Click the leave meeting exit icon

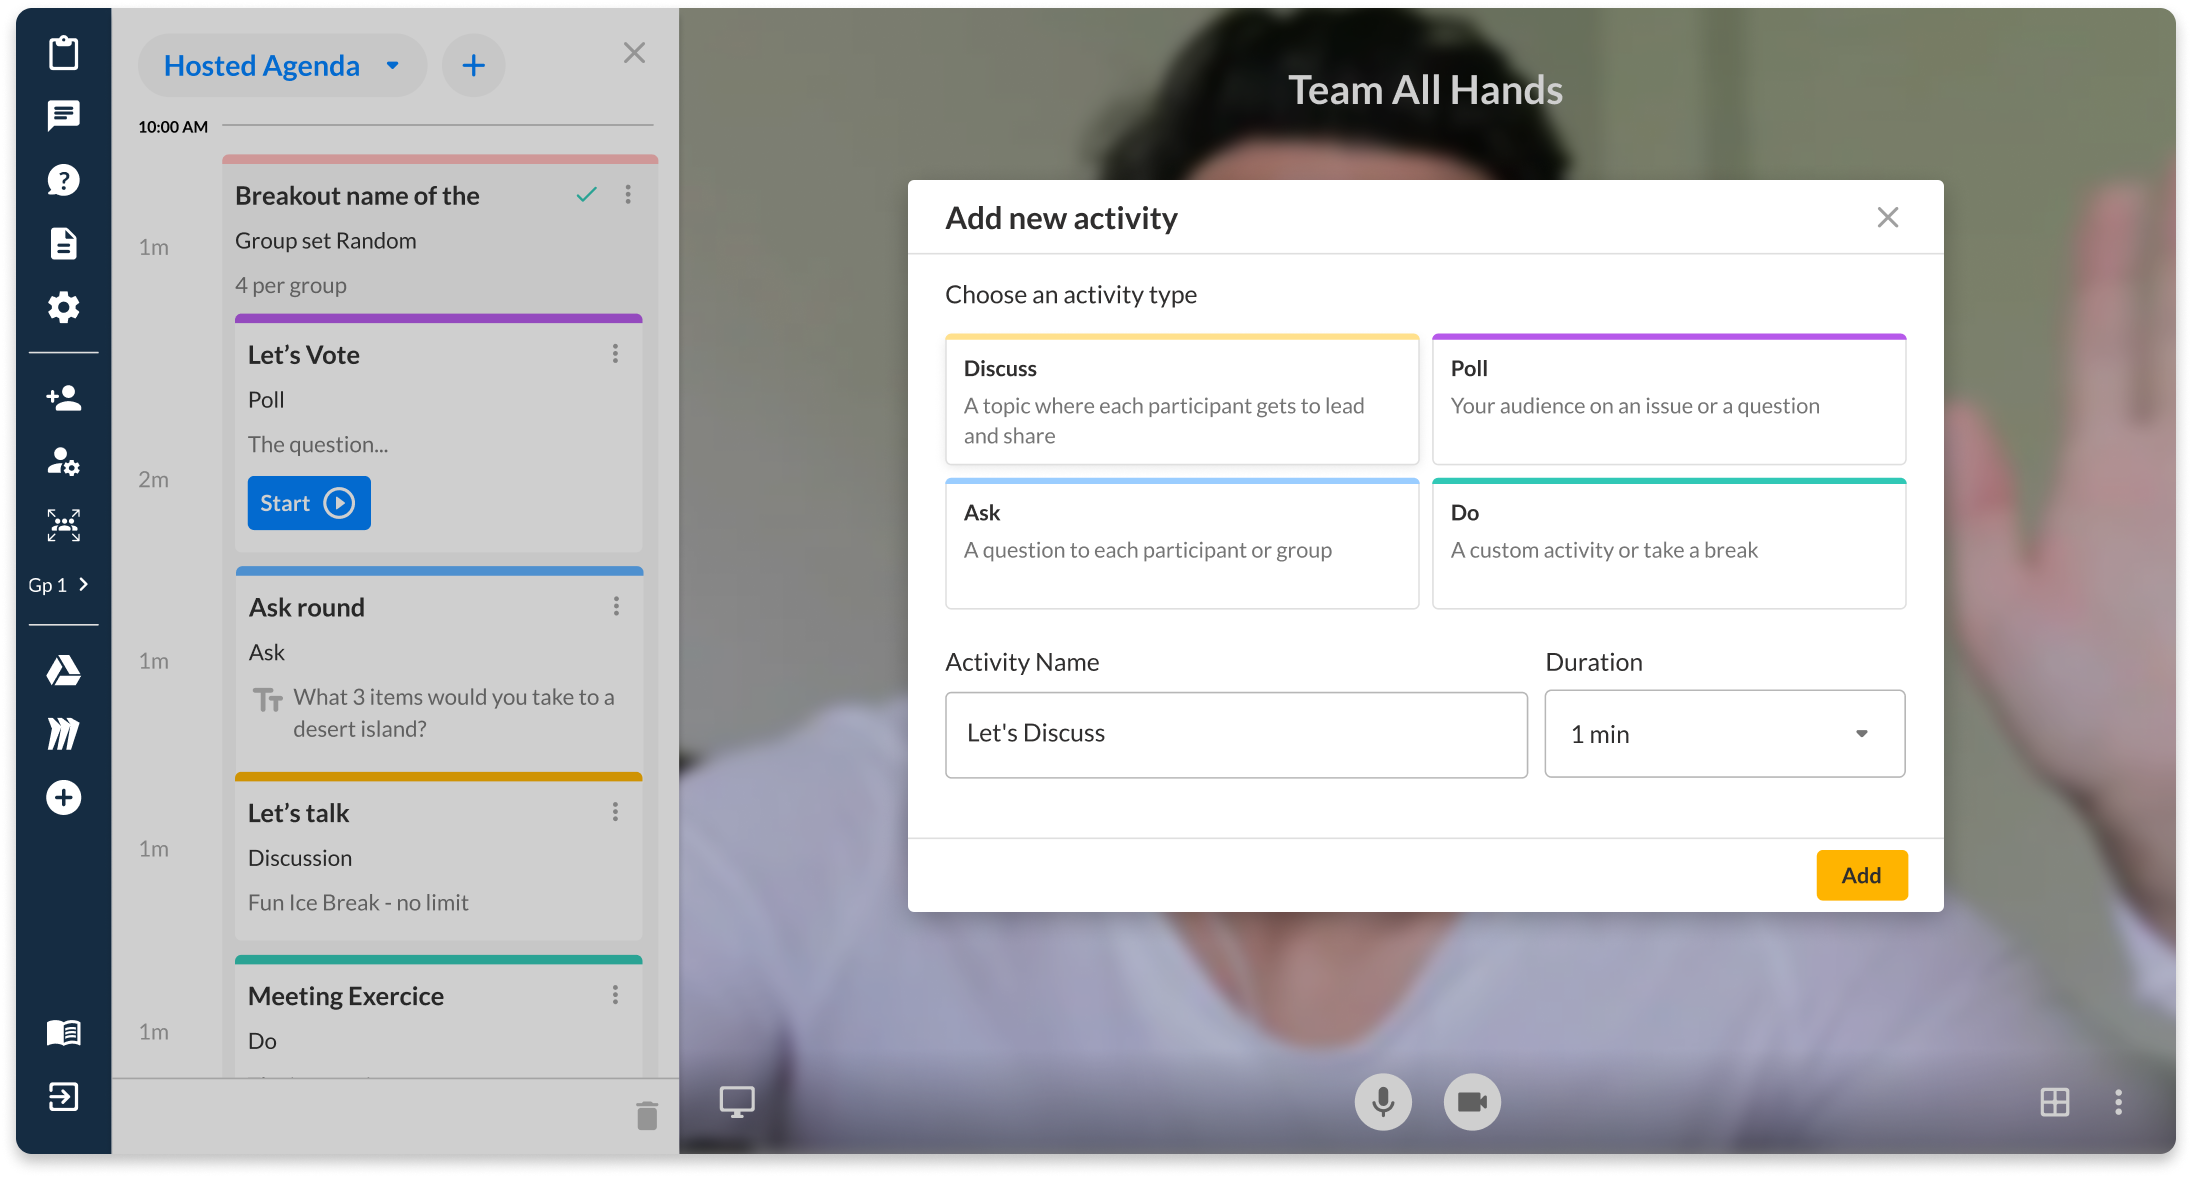63,1097
